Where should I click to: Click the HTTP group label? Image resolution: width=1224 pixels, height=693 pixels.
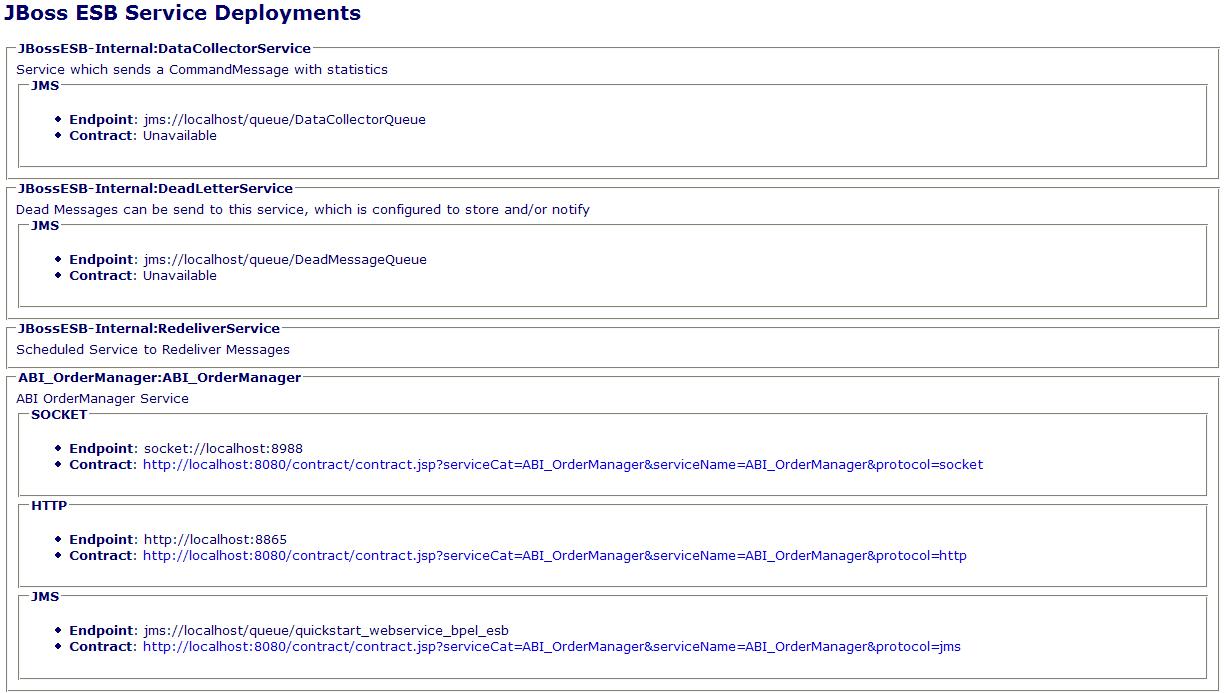click(x=49, y=505)
